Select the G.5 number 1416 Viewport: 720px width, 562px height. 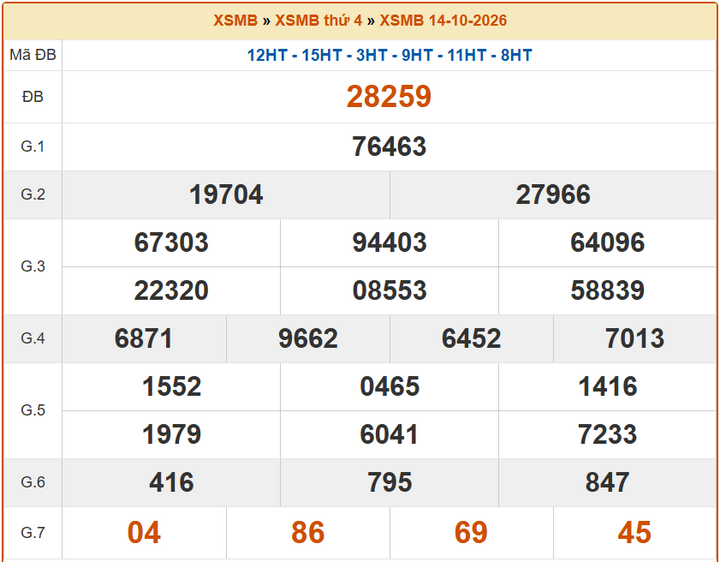point(608,387)
